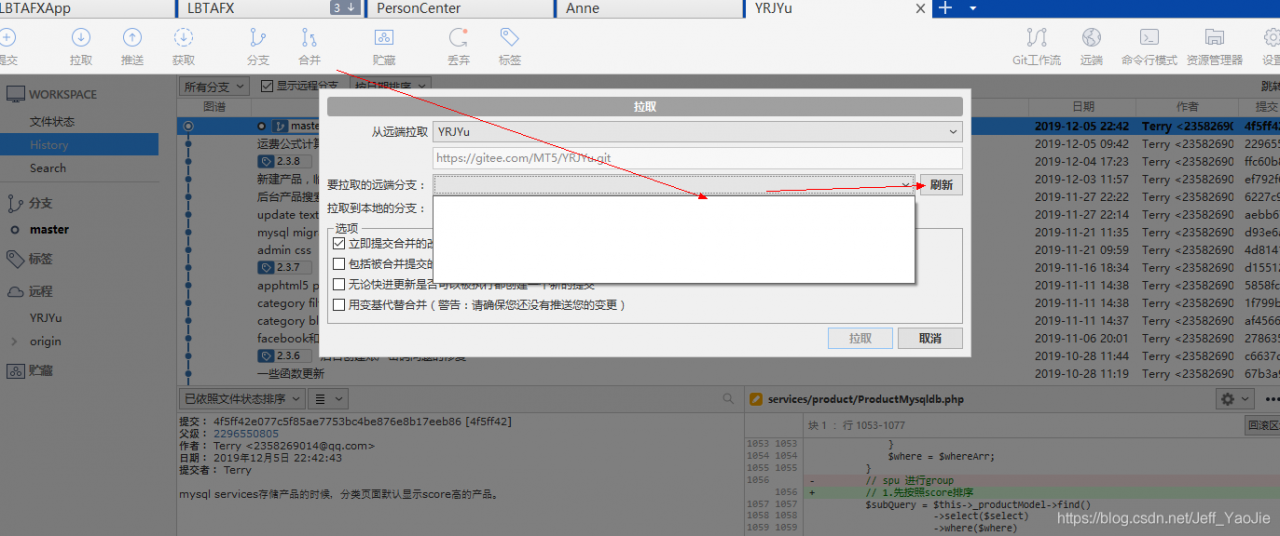Click the remote URL input field
The height and width of the screenshot is (536, 1280).
pos(698,158)
